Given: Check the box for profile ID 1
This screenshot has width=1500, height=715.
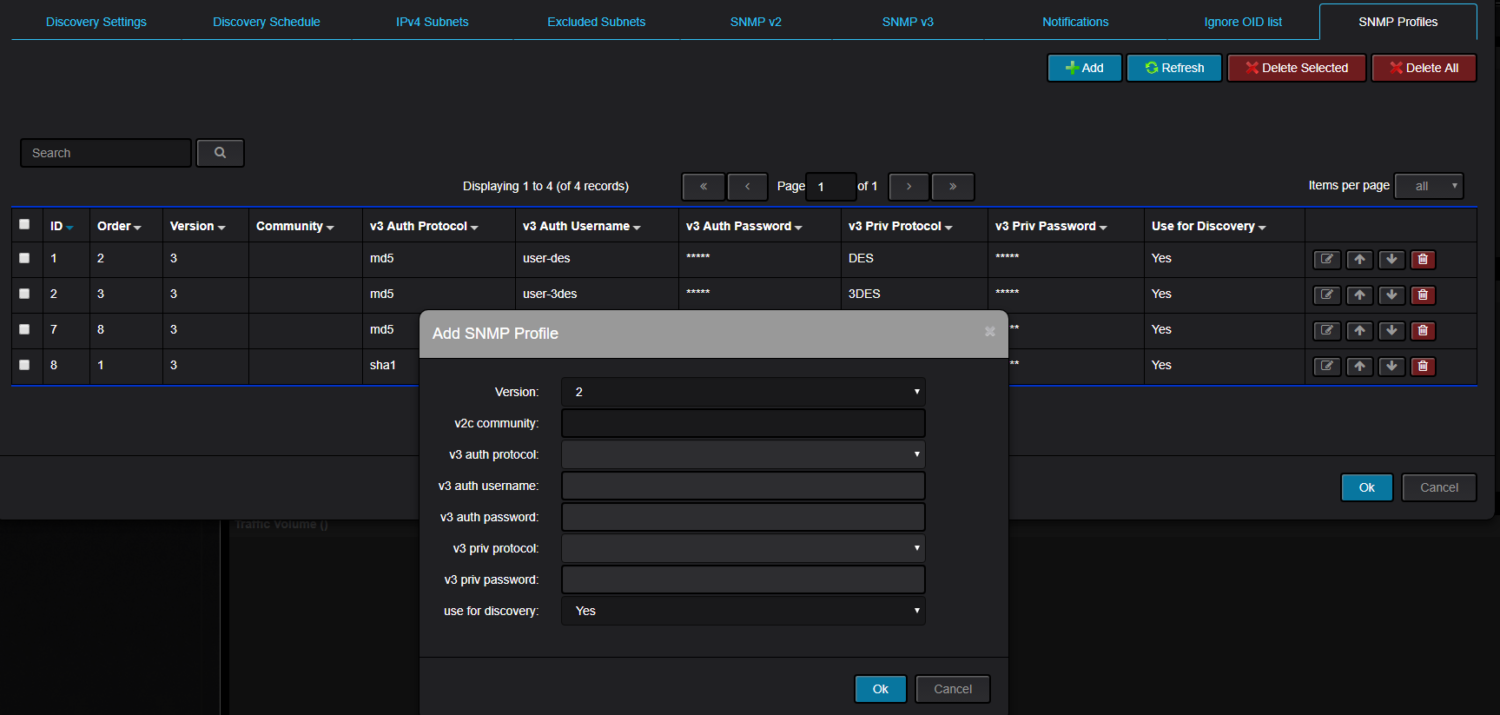Looking at the screenshot, I should click(x=25, y=258).
